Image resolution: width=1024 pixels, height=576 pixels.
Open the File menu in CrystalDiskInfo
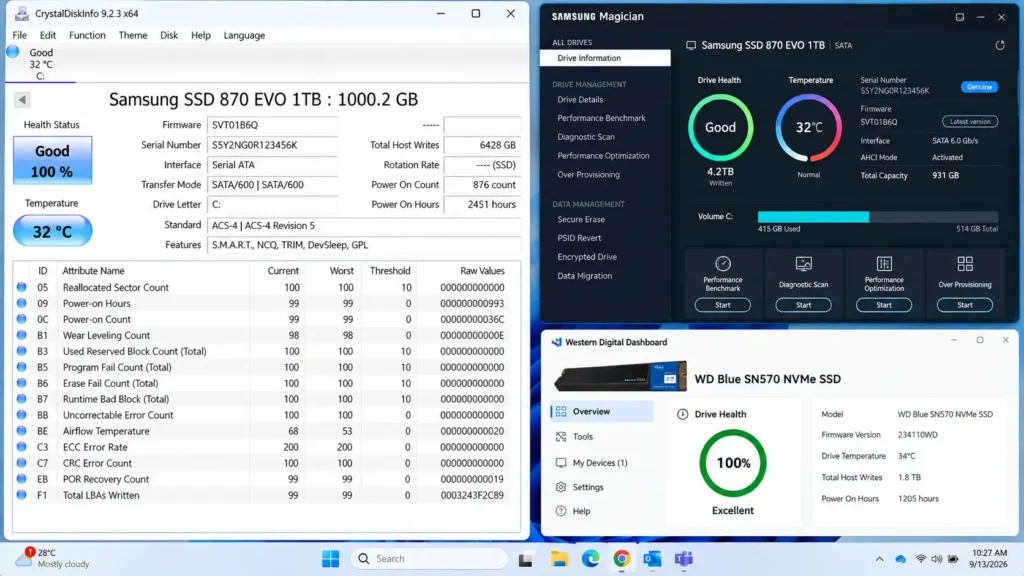(20, 35)
